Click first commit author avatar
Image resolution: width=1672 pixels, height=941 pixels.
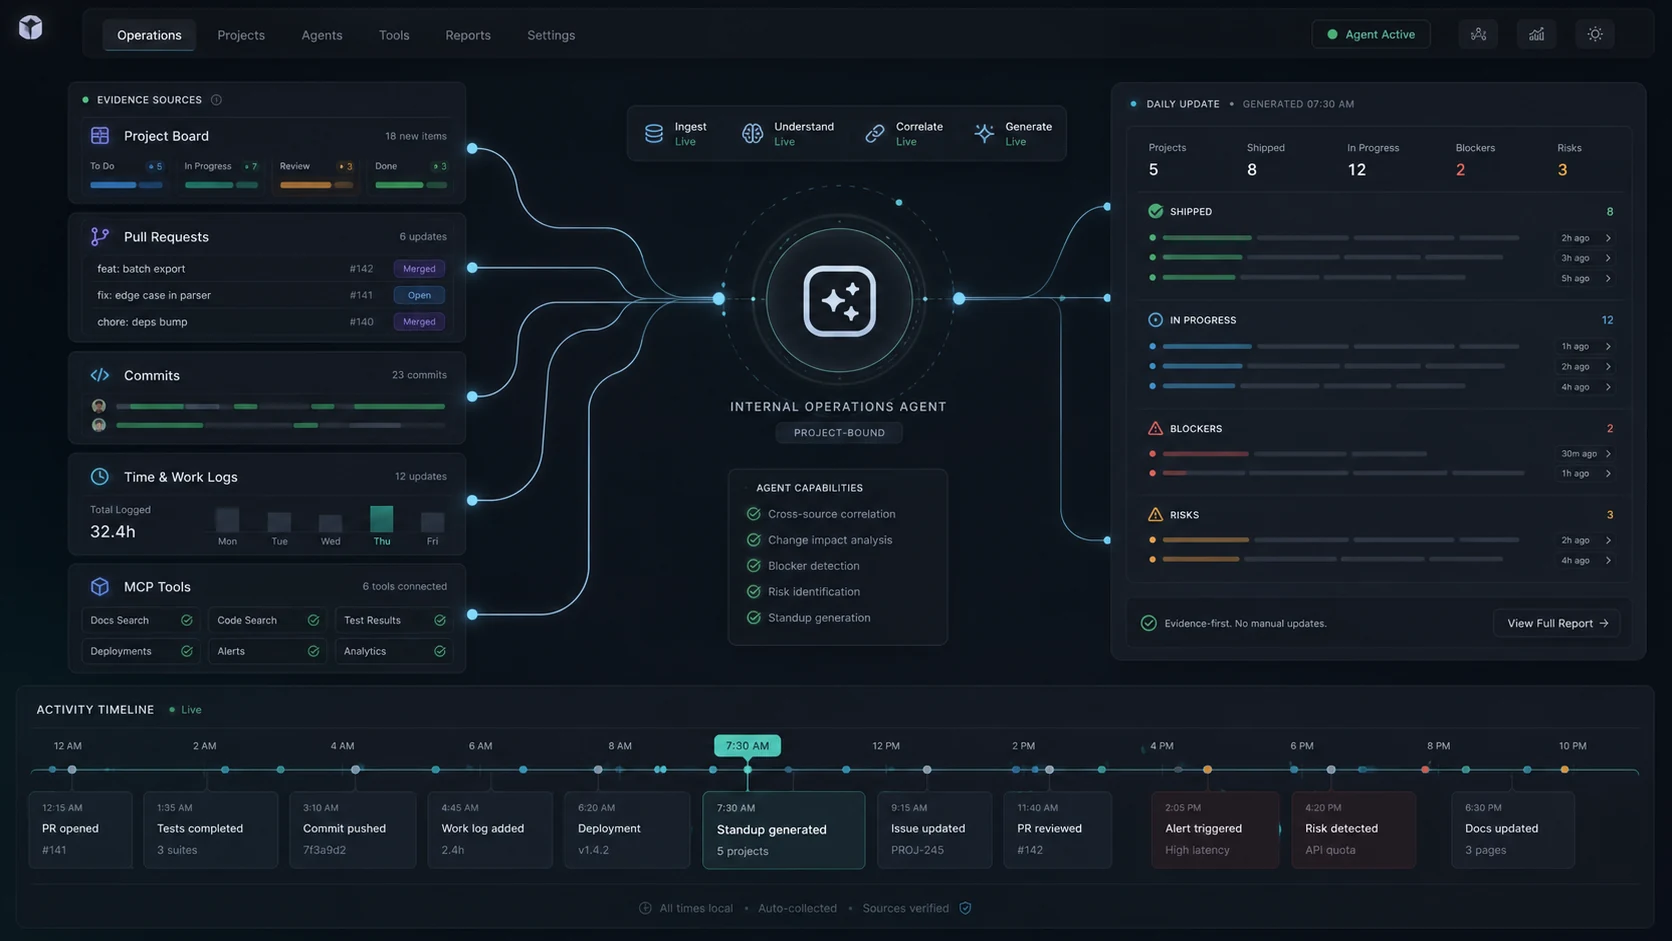[x=99, y=406]
